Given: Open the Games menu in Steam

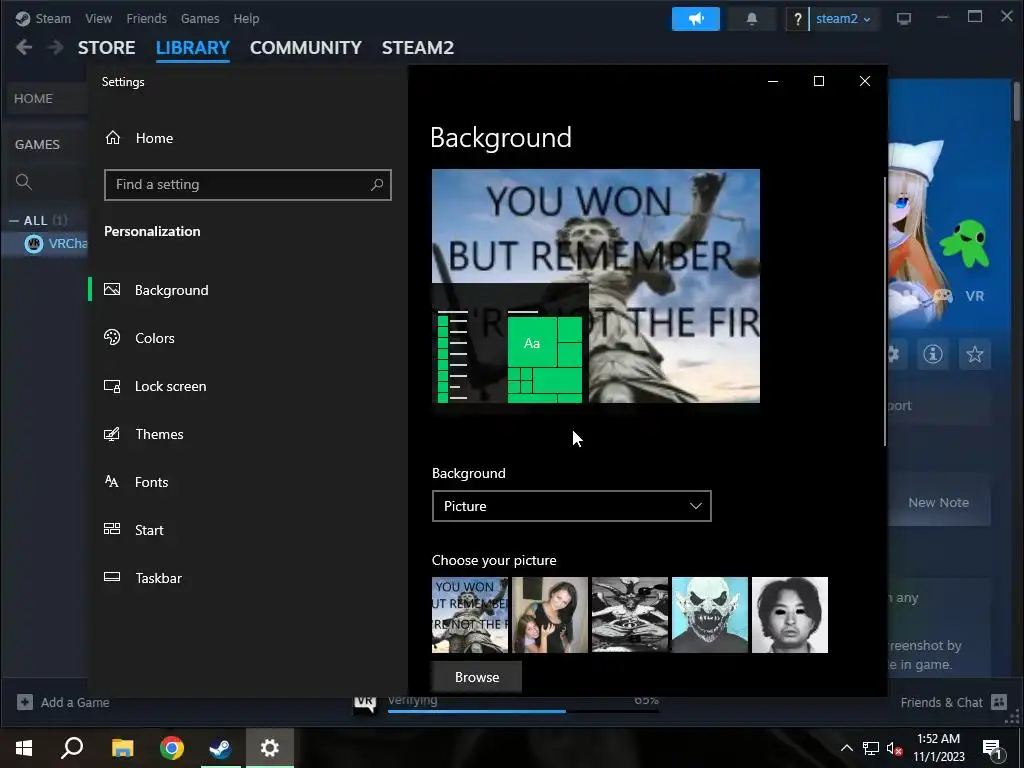Looking at the screenshot, I should click(200, 18).
